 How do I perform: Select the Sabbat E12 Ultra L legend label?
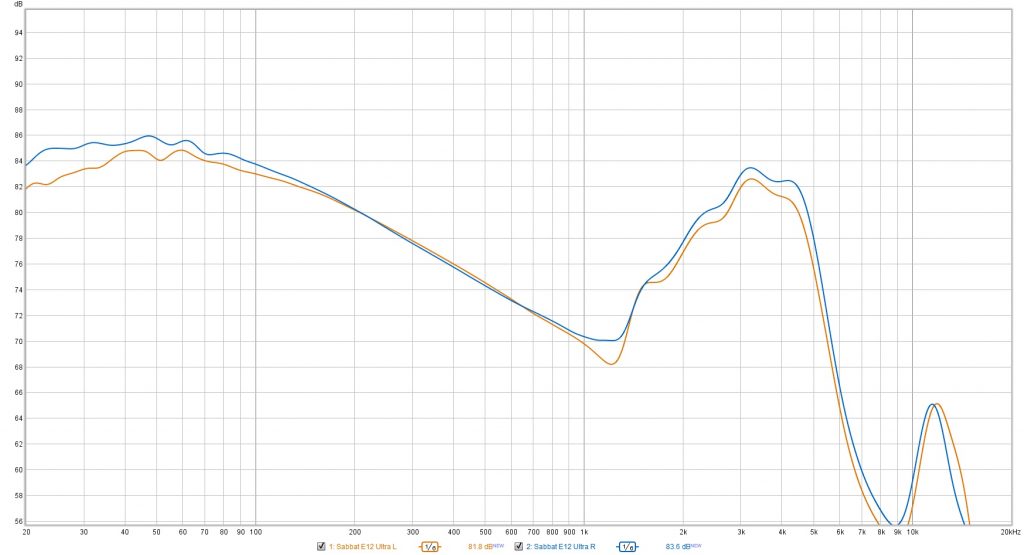pos(362,546)
